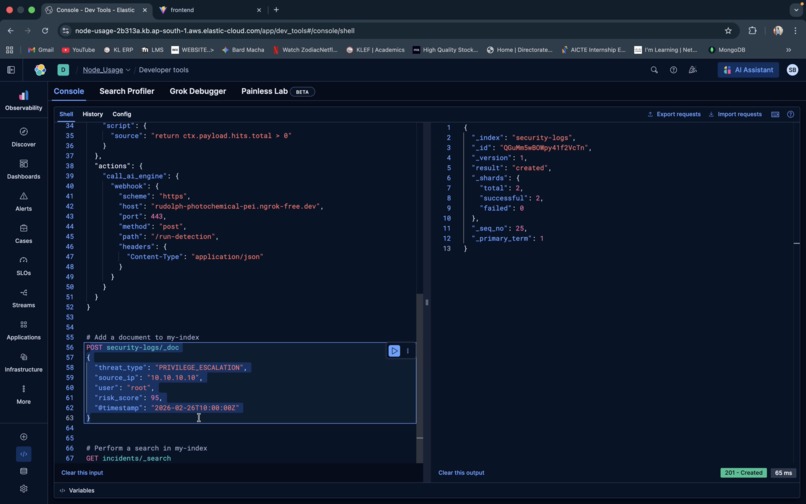Open Cases from the sidebar
Viewport: 806px width, 504px height.
click(23, 233)
